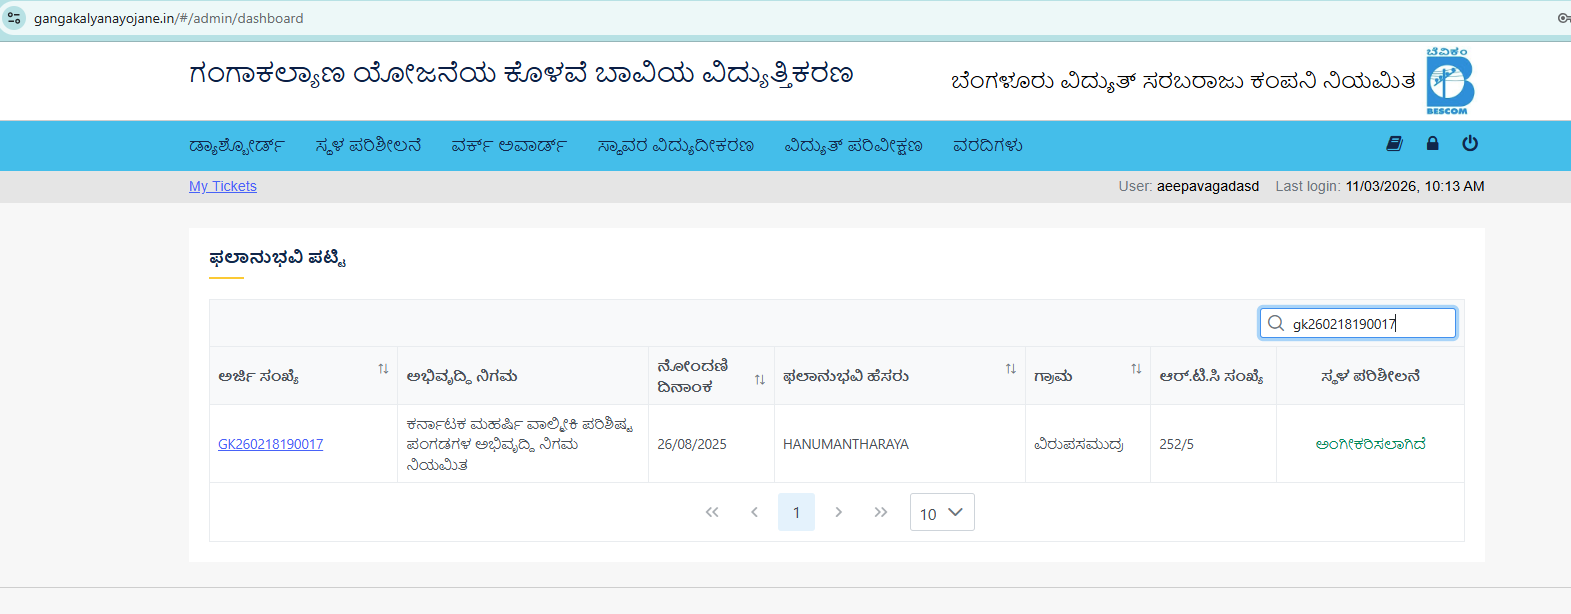Open My Tickets link
The image size is (1571, 614).
point(223,186)
